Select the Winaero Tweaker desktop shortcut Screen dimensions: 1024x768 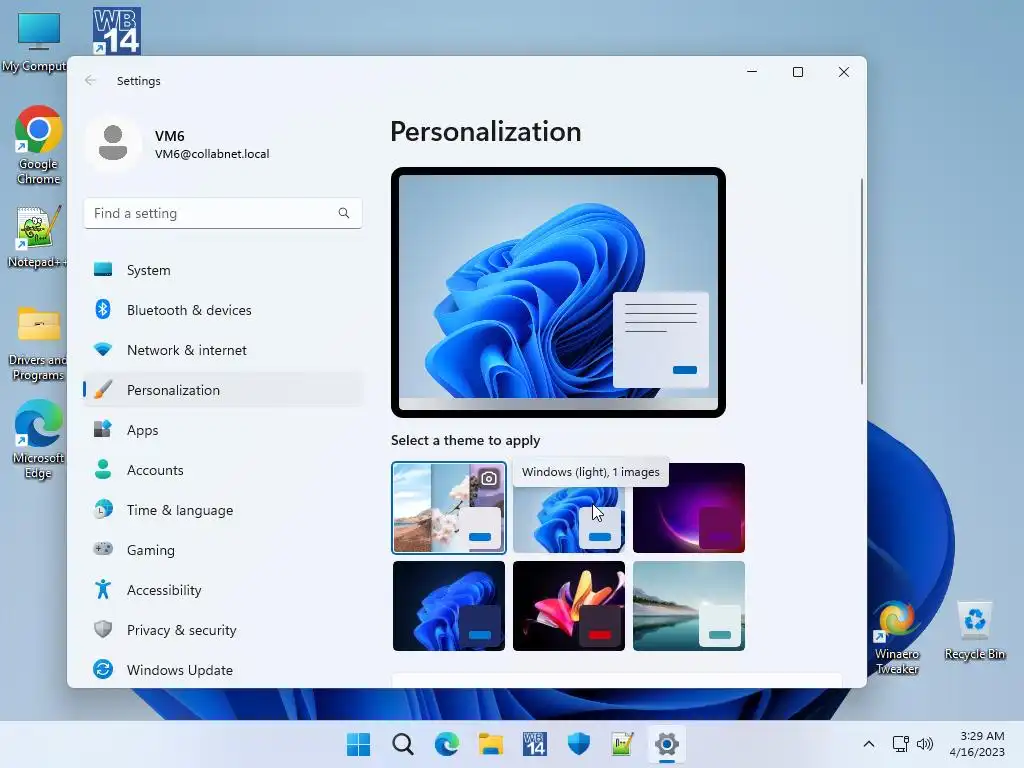897,638
